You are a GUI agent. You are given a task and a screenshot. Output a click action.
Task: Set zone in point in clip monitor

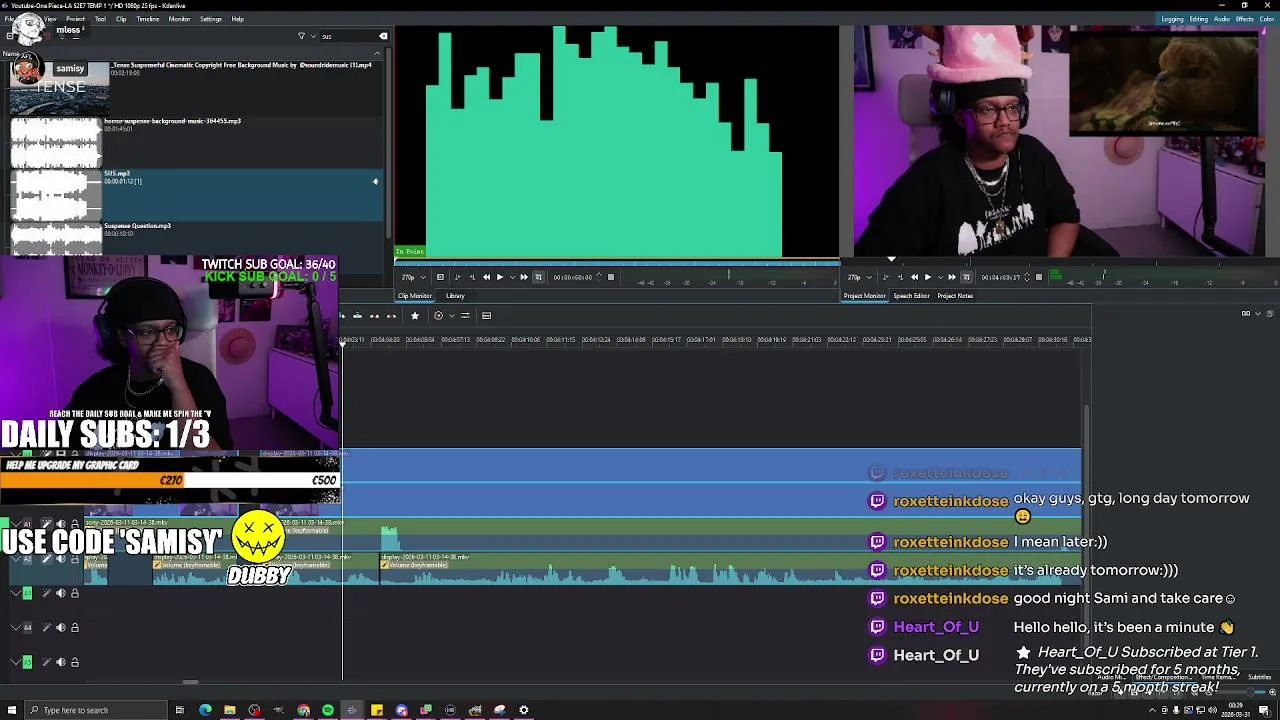(x=458, y=277)
